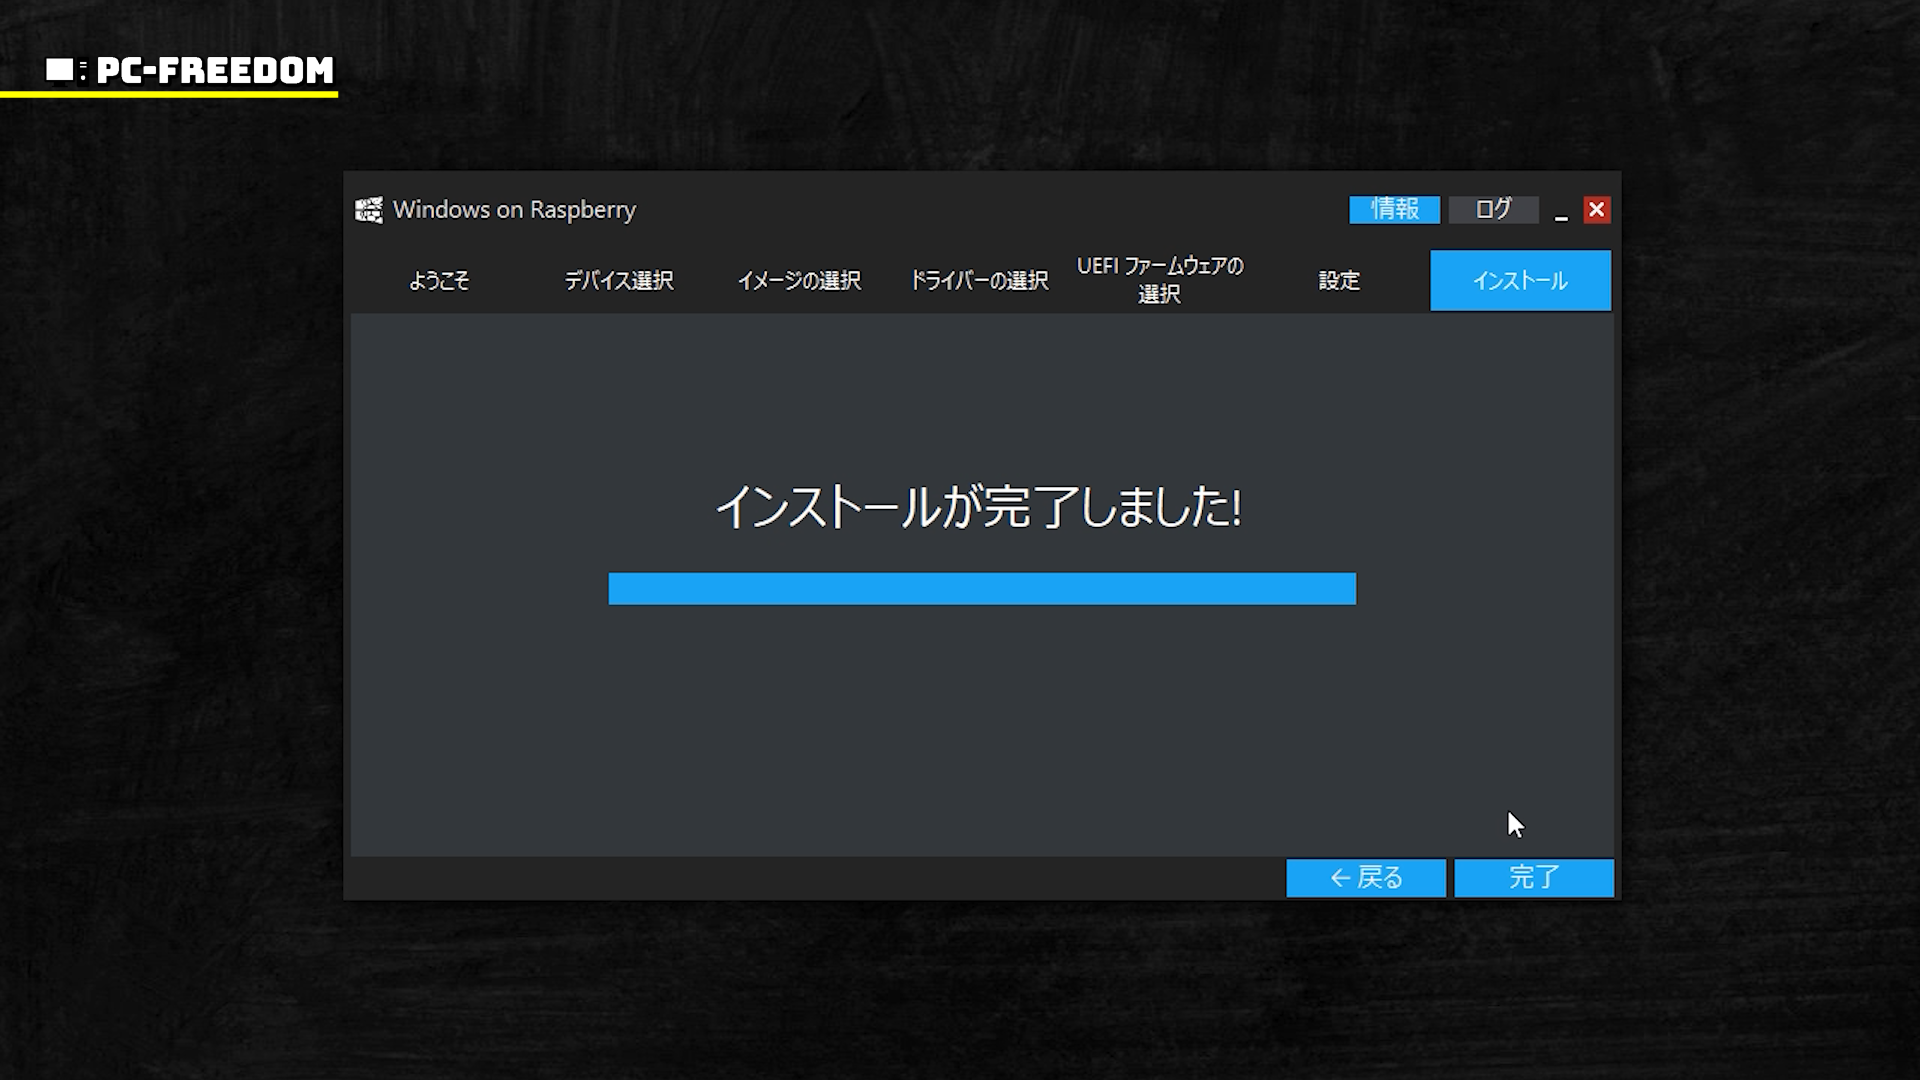
Task: Select the イメージの選択 tab
Action: click(x=799, y=281)
